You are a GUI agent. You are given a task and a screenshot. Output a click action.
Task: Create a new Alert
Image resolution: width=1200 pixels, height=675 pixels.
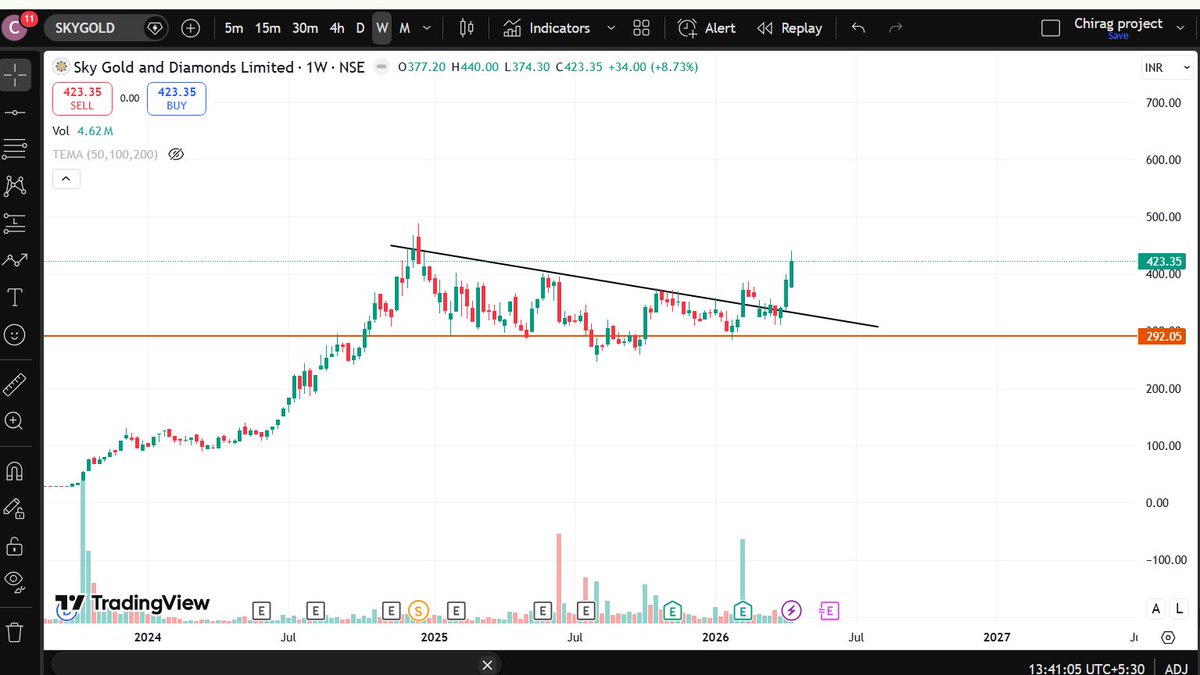706,28
